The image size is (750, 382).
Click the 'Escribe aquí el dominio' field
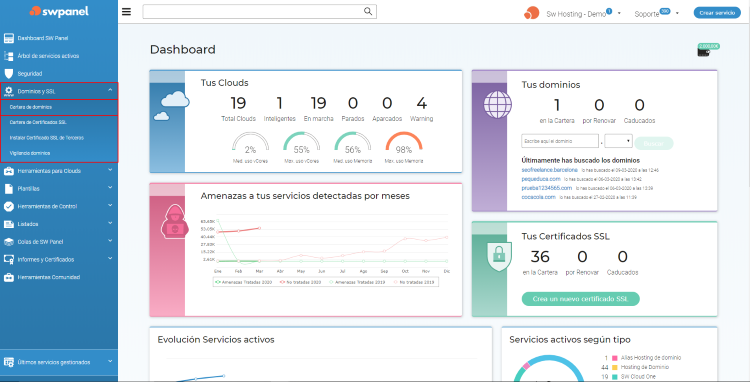click(x=560, y=141)
